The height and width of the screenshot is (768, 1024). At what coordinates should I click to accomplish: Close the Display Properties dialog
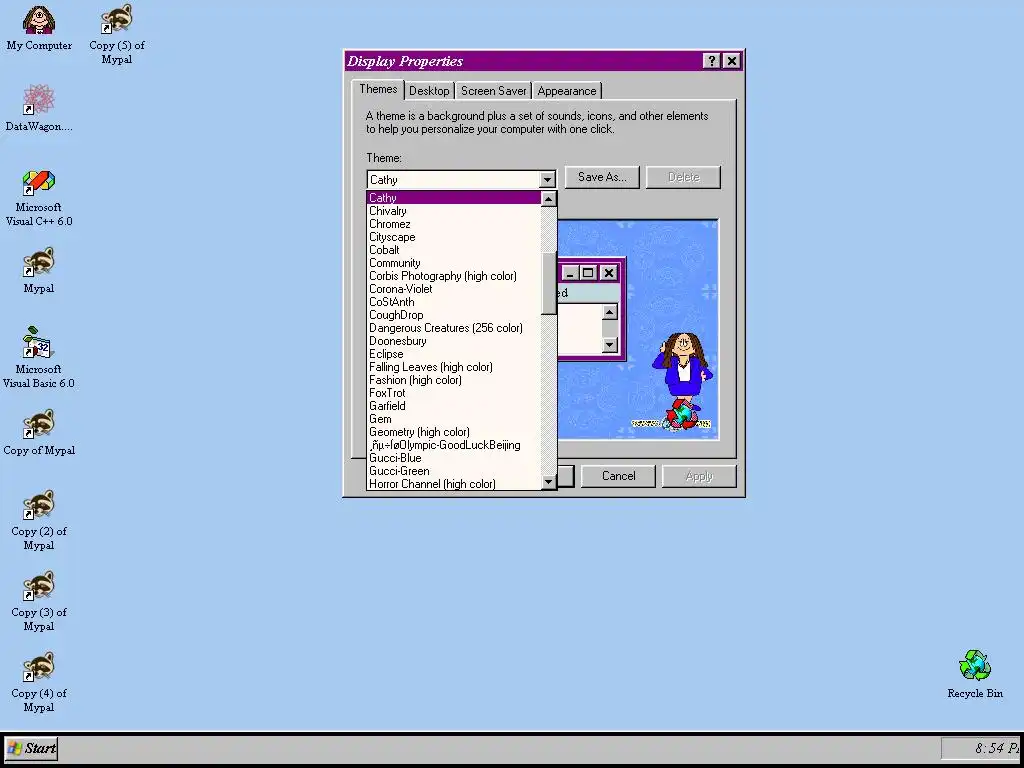tap(732, 61)
